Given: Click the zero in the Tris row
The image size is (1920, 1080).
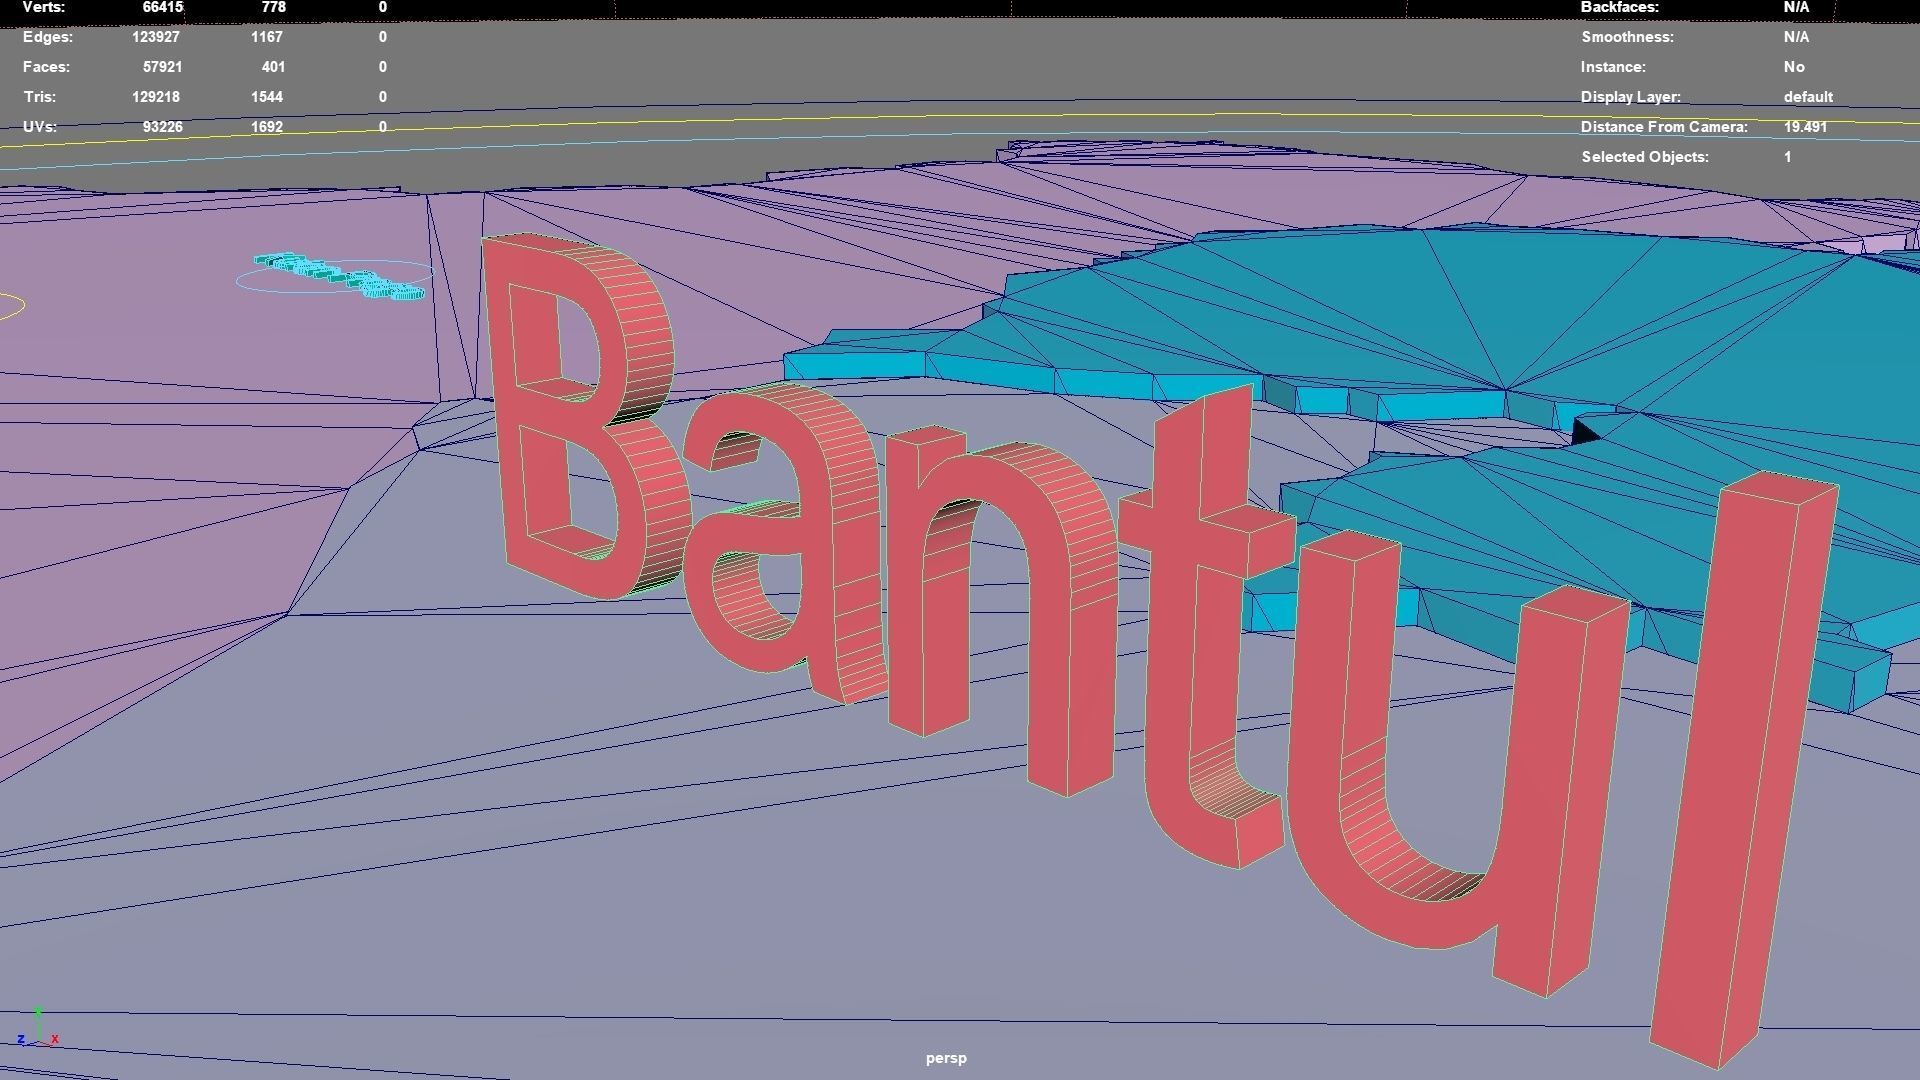Looking at the screenshot, I should [383, 97].
